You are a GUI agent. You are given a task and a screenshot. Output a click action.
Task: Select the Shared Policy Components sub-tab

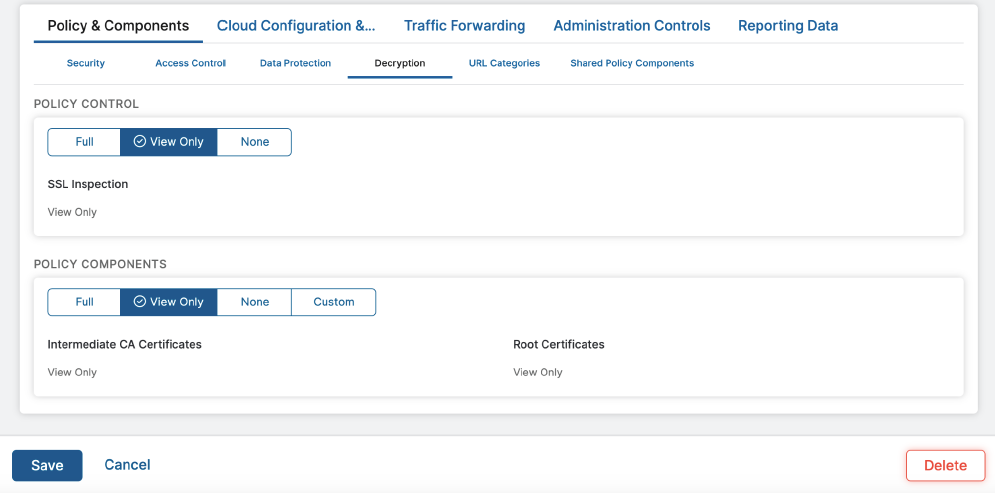pyautogui.click(x=632, y=63)
